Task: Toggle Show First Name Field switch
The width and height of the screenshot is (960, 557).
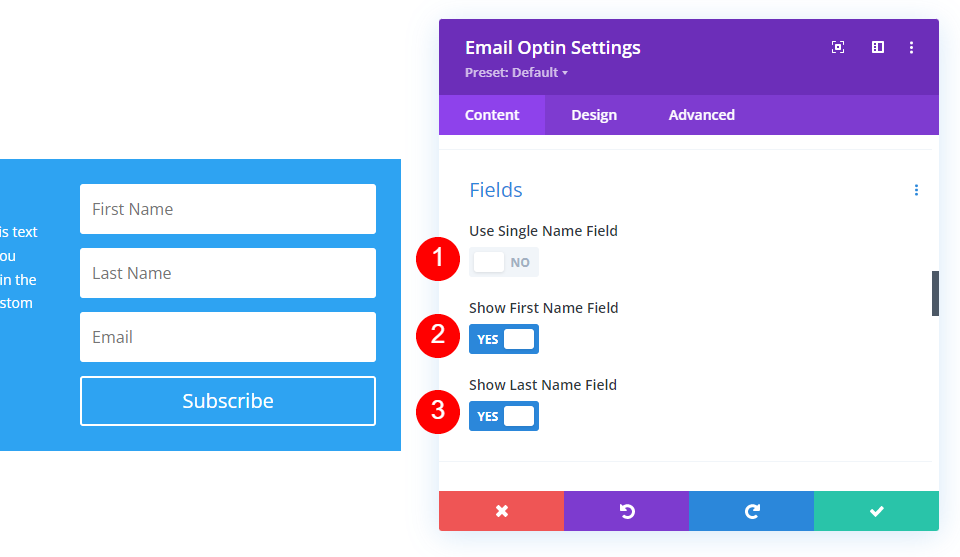Action: point(504,339)
